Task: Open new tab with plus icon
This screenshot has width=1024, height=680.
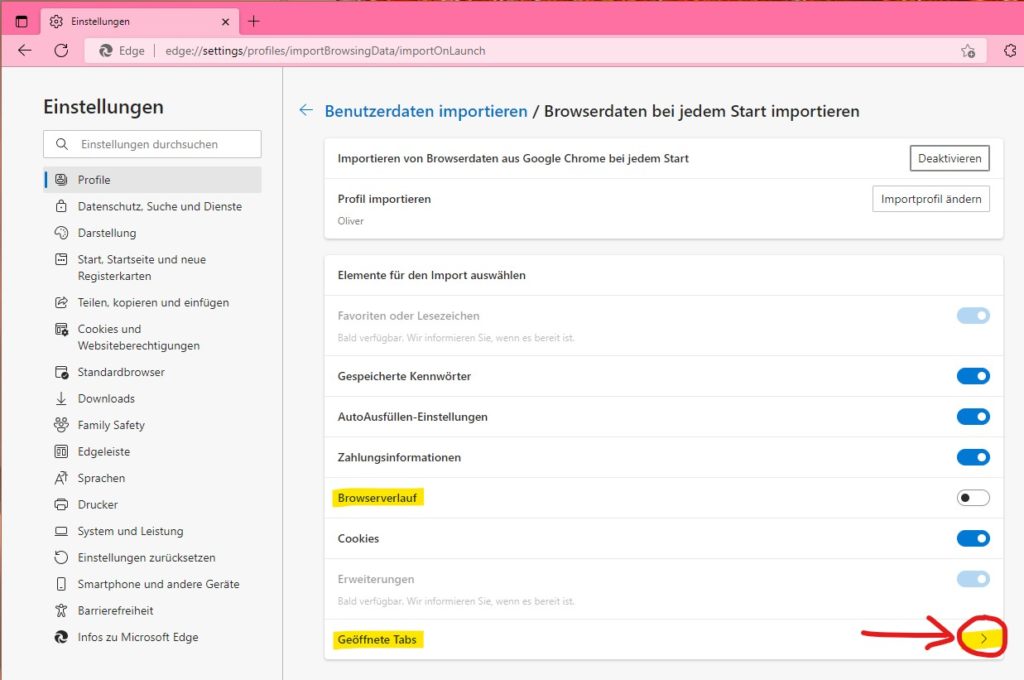Action: coord(253,21)
